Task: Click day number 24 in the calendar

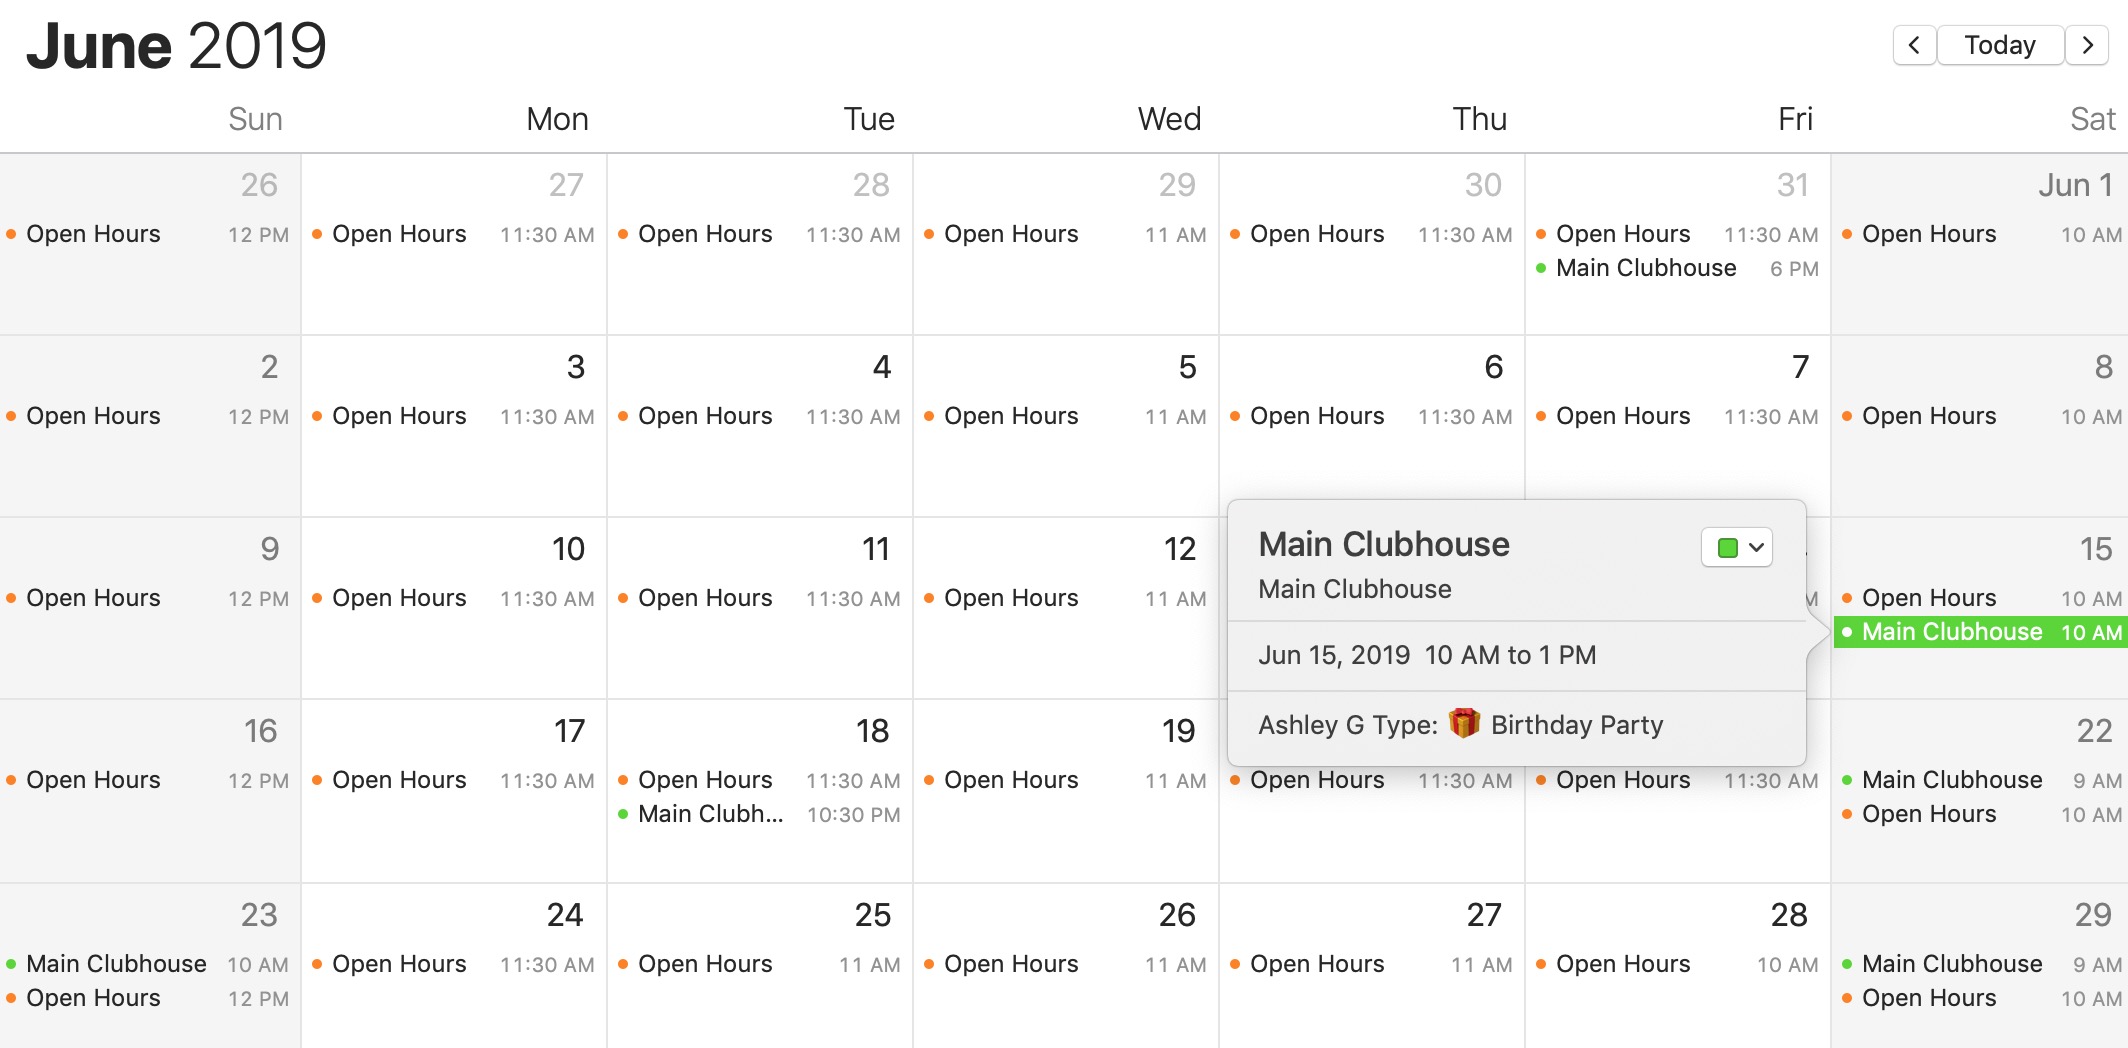Action: [564, 915]
